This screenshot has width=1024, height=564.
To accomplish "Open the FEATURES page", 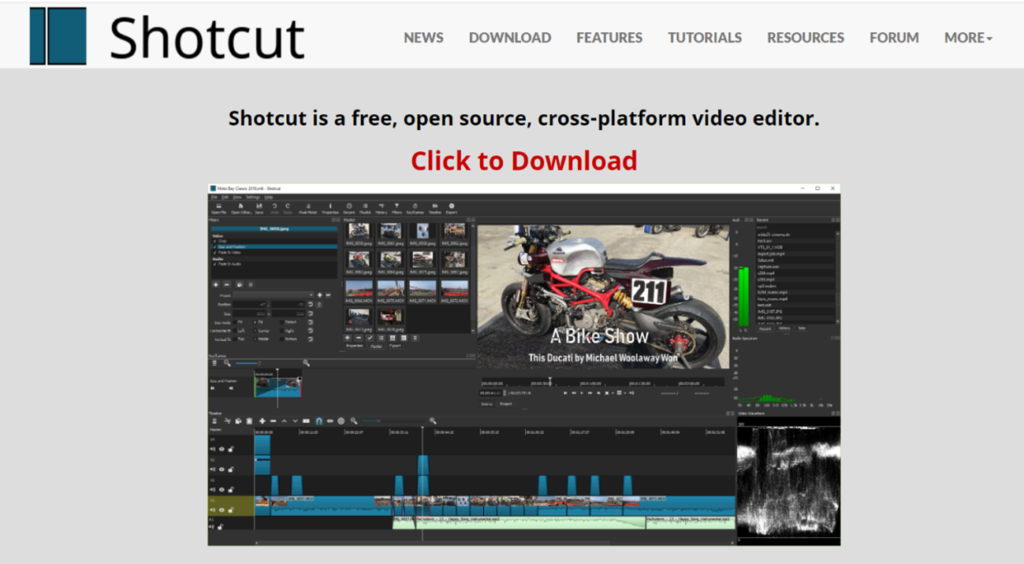I will point(609,38).
